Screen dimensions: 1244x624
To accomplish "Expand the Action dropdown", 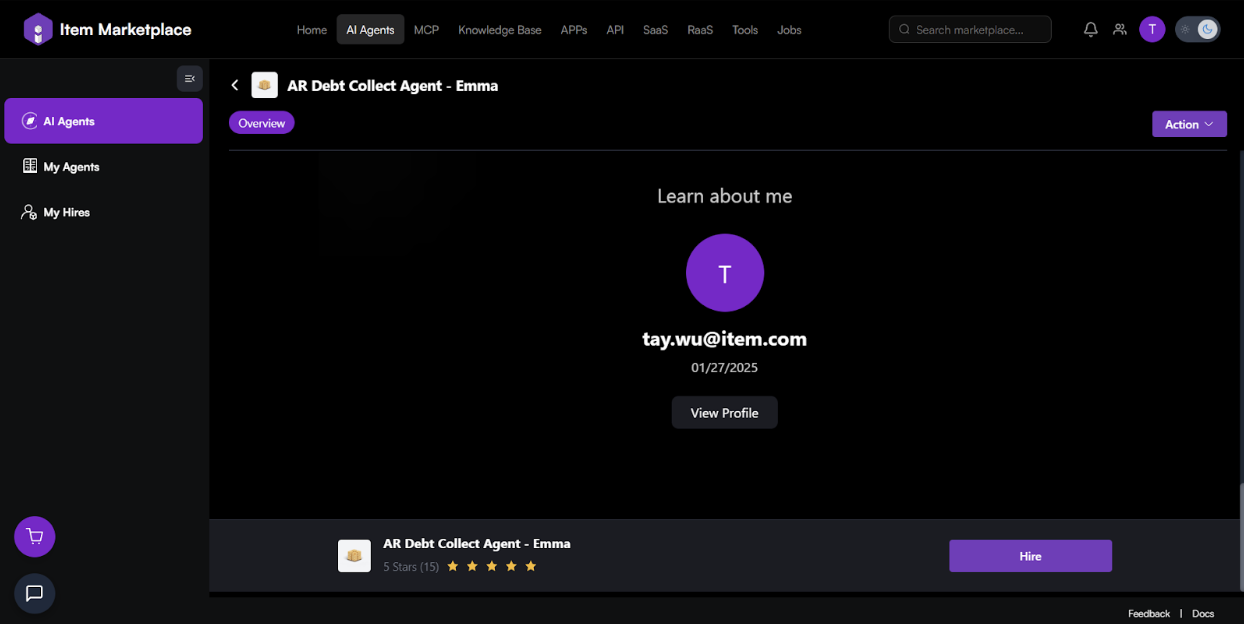I will (1188, 124).
